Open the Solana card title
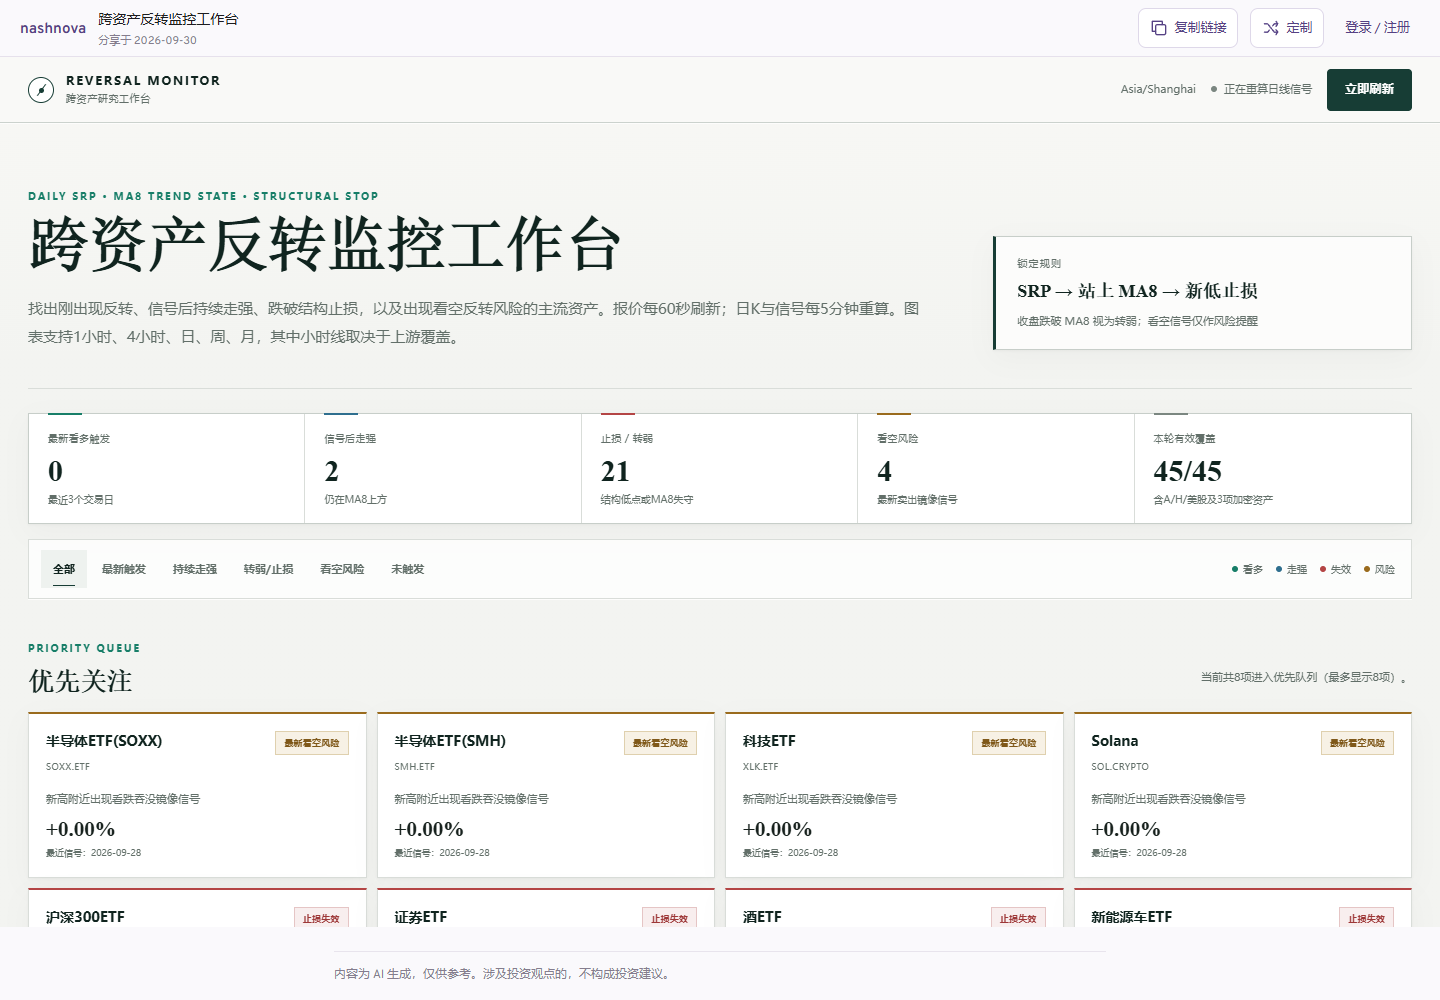Viewport: 1440px width, 1000px height. 1115,741
